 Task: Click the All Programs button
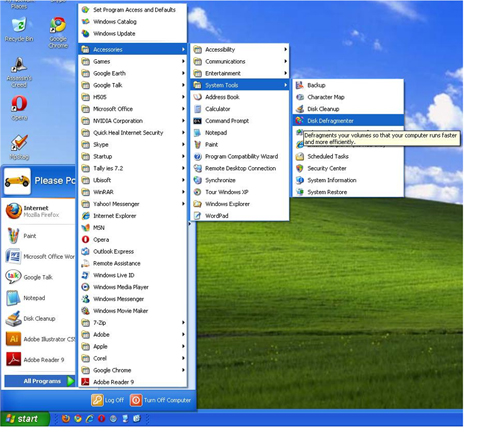(x=40, y=381)
